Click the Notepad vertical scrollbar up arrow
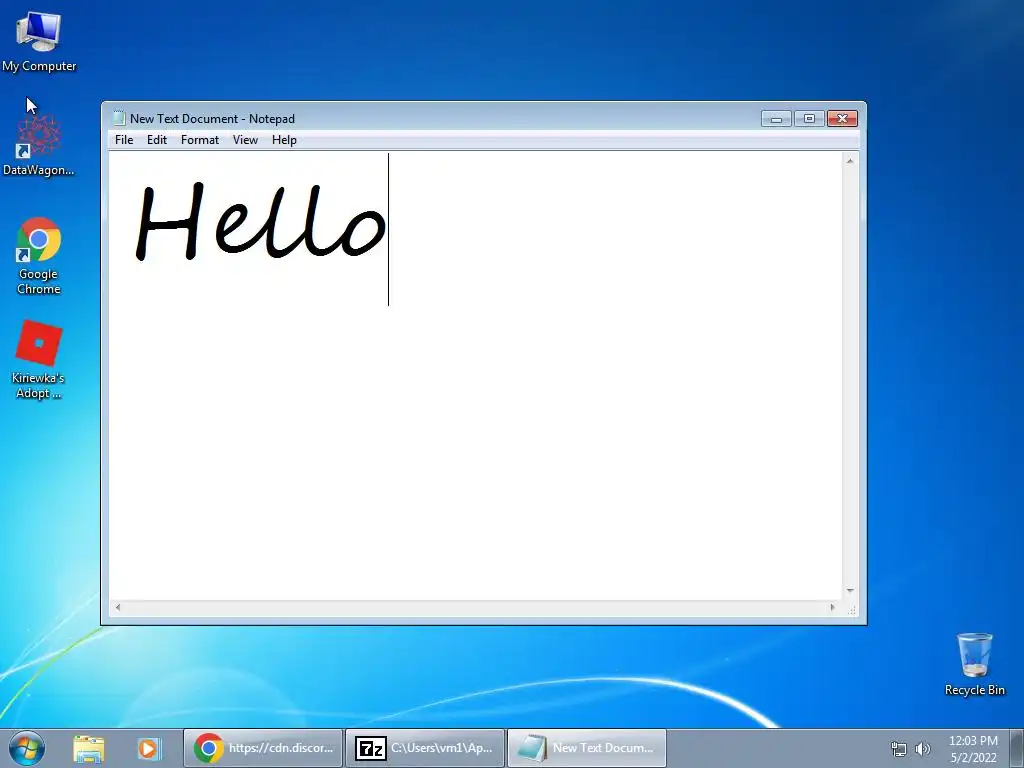Screen dimensions: 1024x768 pyautogui.click(x=850, y=161)
